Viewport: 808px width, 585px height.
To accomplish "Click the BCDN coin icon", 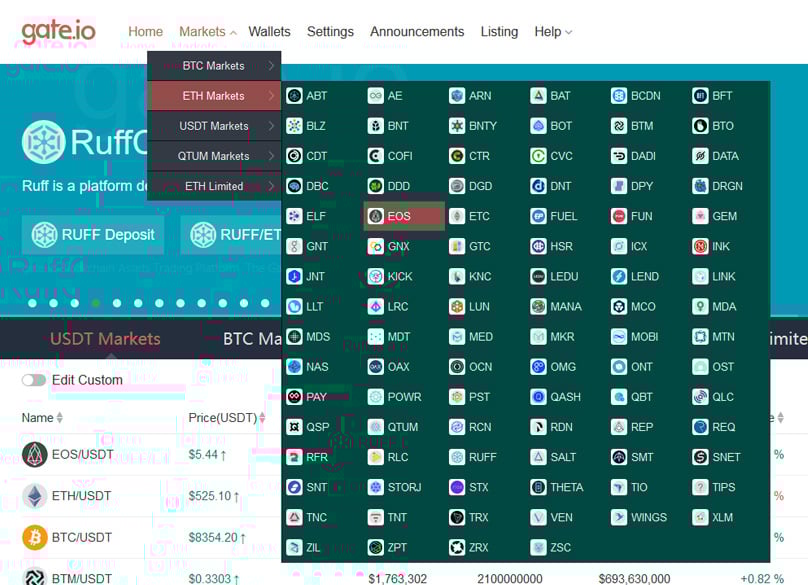I will [x=619, y=96].
